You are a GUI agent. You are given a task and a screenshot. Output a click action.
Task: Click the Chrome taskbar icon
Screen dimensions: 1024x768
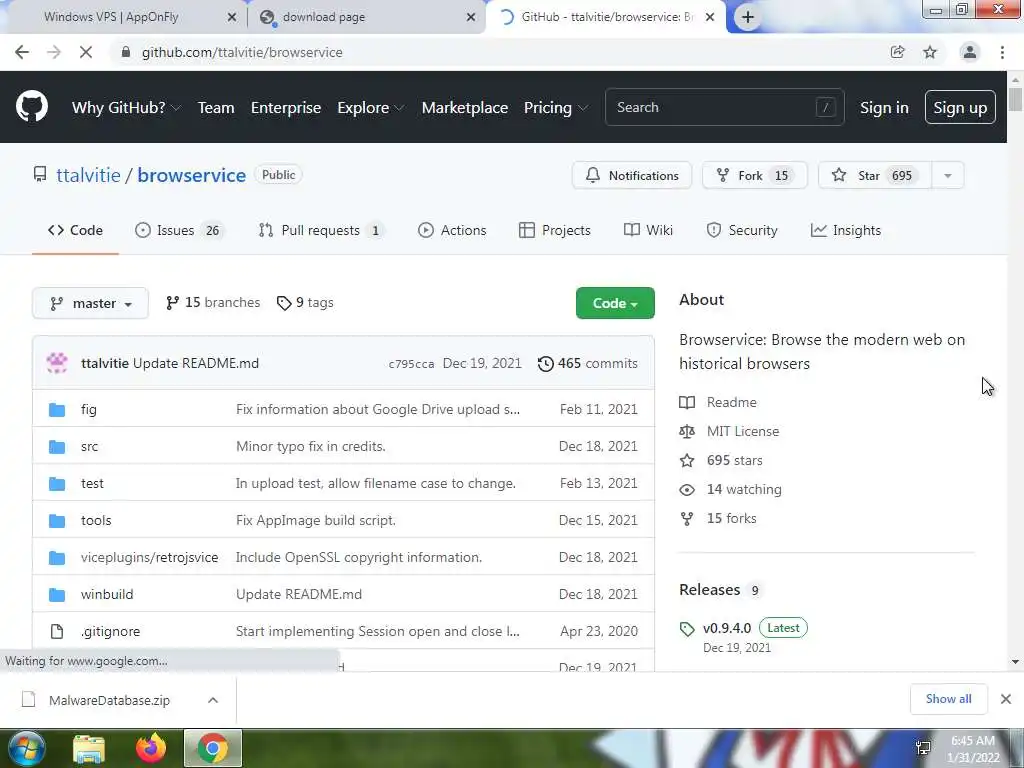tap(213, 748)
